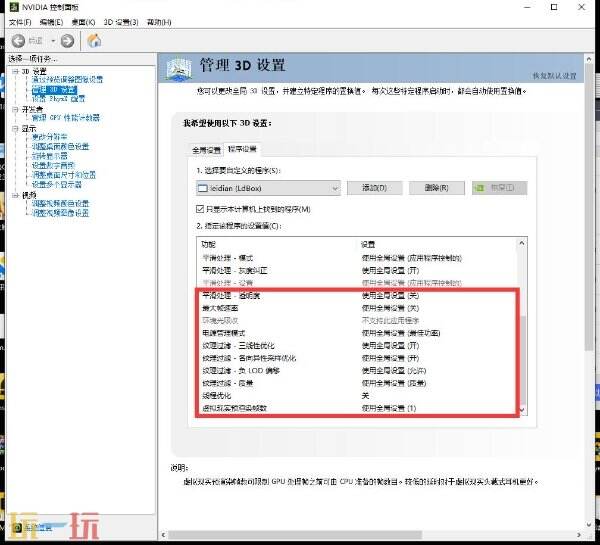Click horizontal scrollbar right arrow

click(579, 535)
